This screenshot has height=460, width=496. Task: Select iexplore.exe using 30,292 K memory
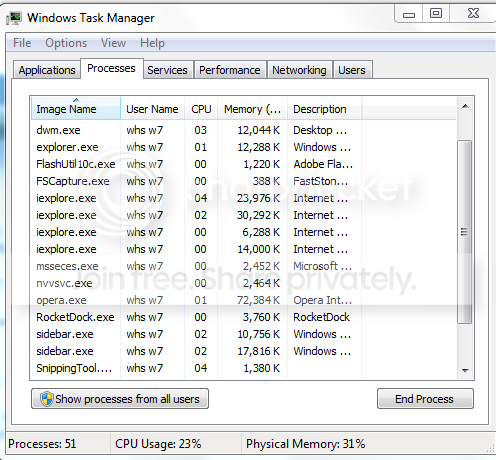click(x=243, y=215)
